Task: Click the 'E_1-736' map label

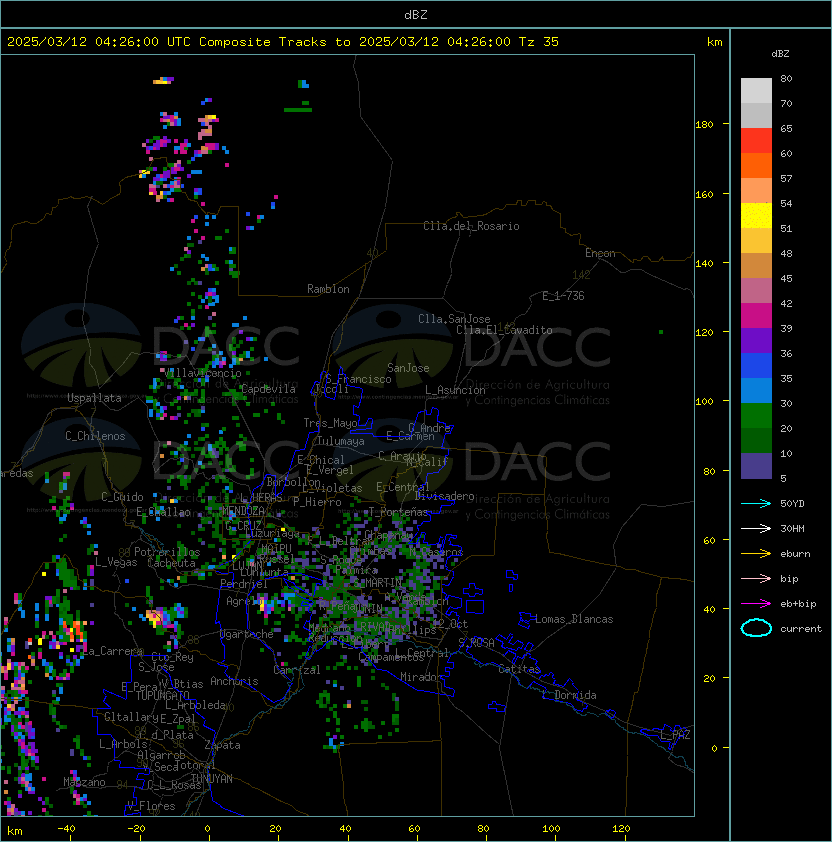Action: 563,296
